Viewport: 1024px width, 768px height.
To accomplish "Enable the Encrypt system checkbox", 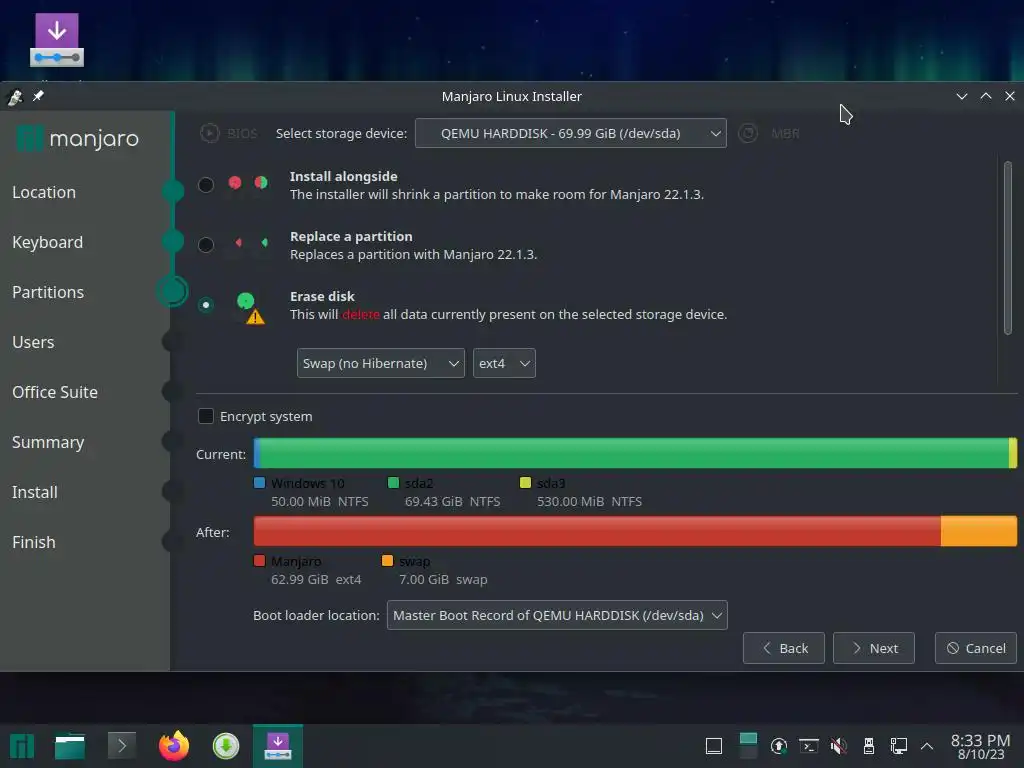I will tap(206, 416).
